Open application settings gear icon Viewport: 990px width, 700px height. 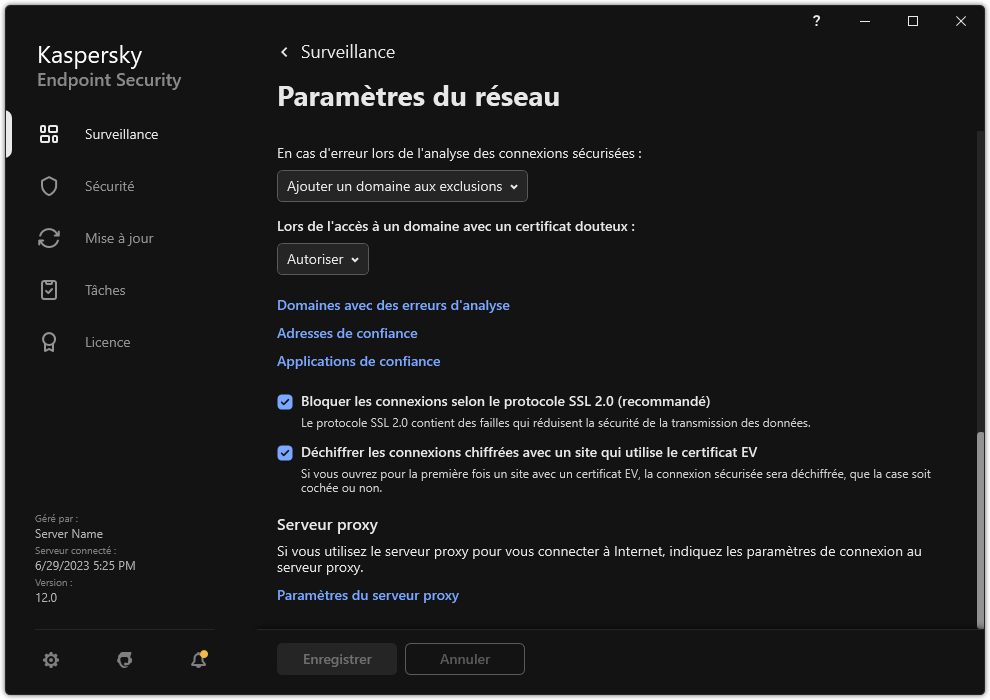click(50, 660)
